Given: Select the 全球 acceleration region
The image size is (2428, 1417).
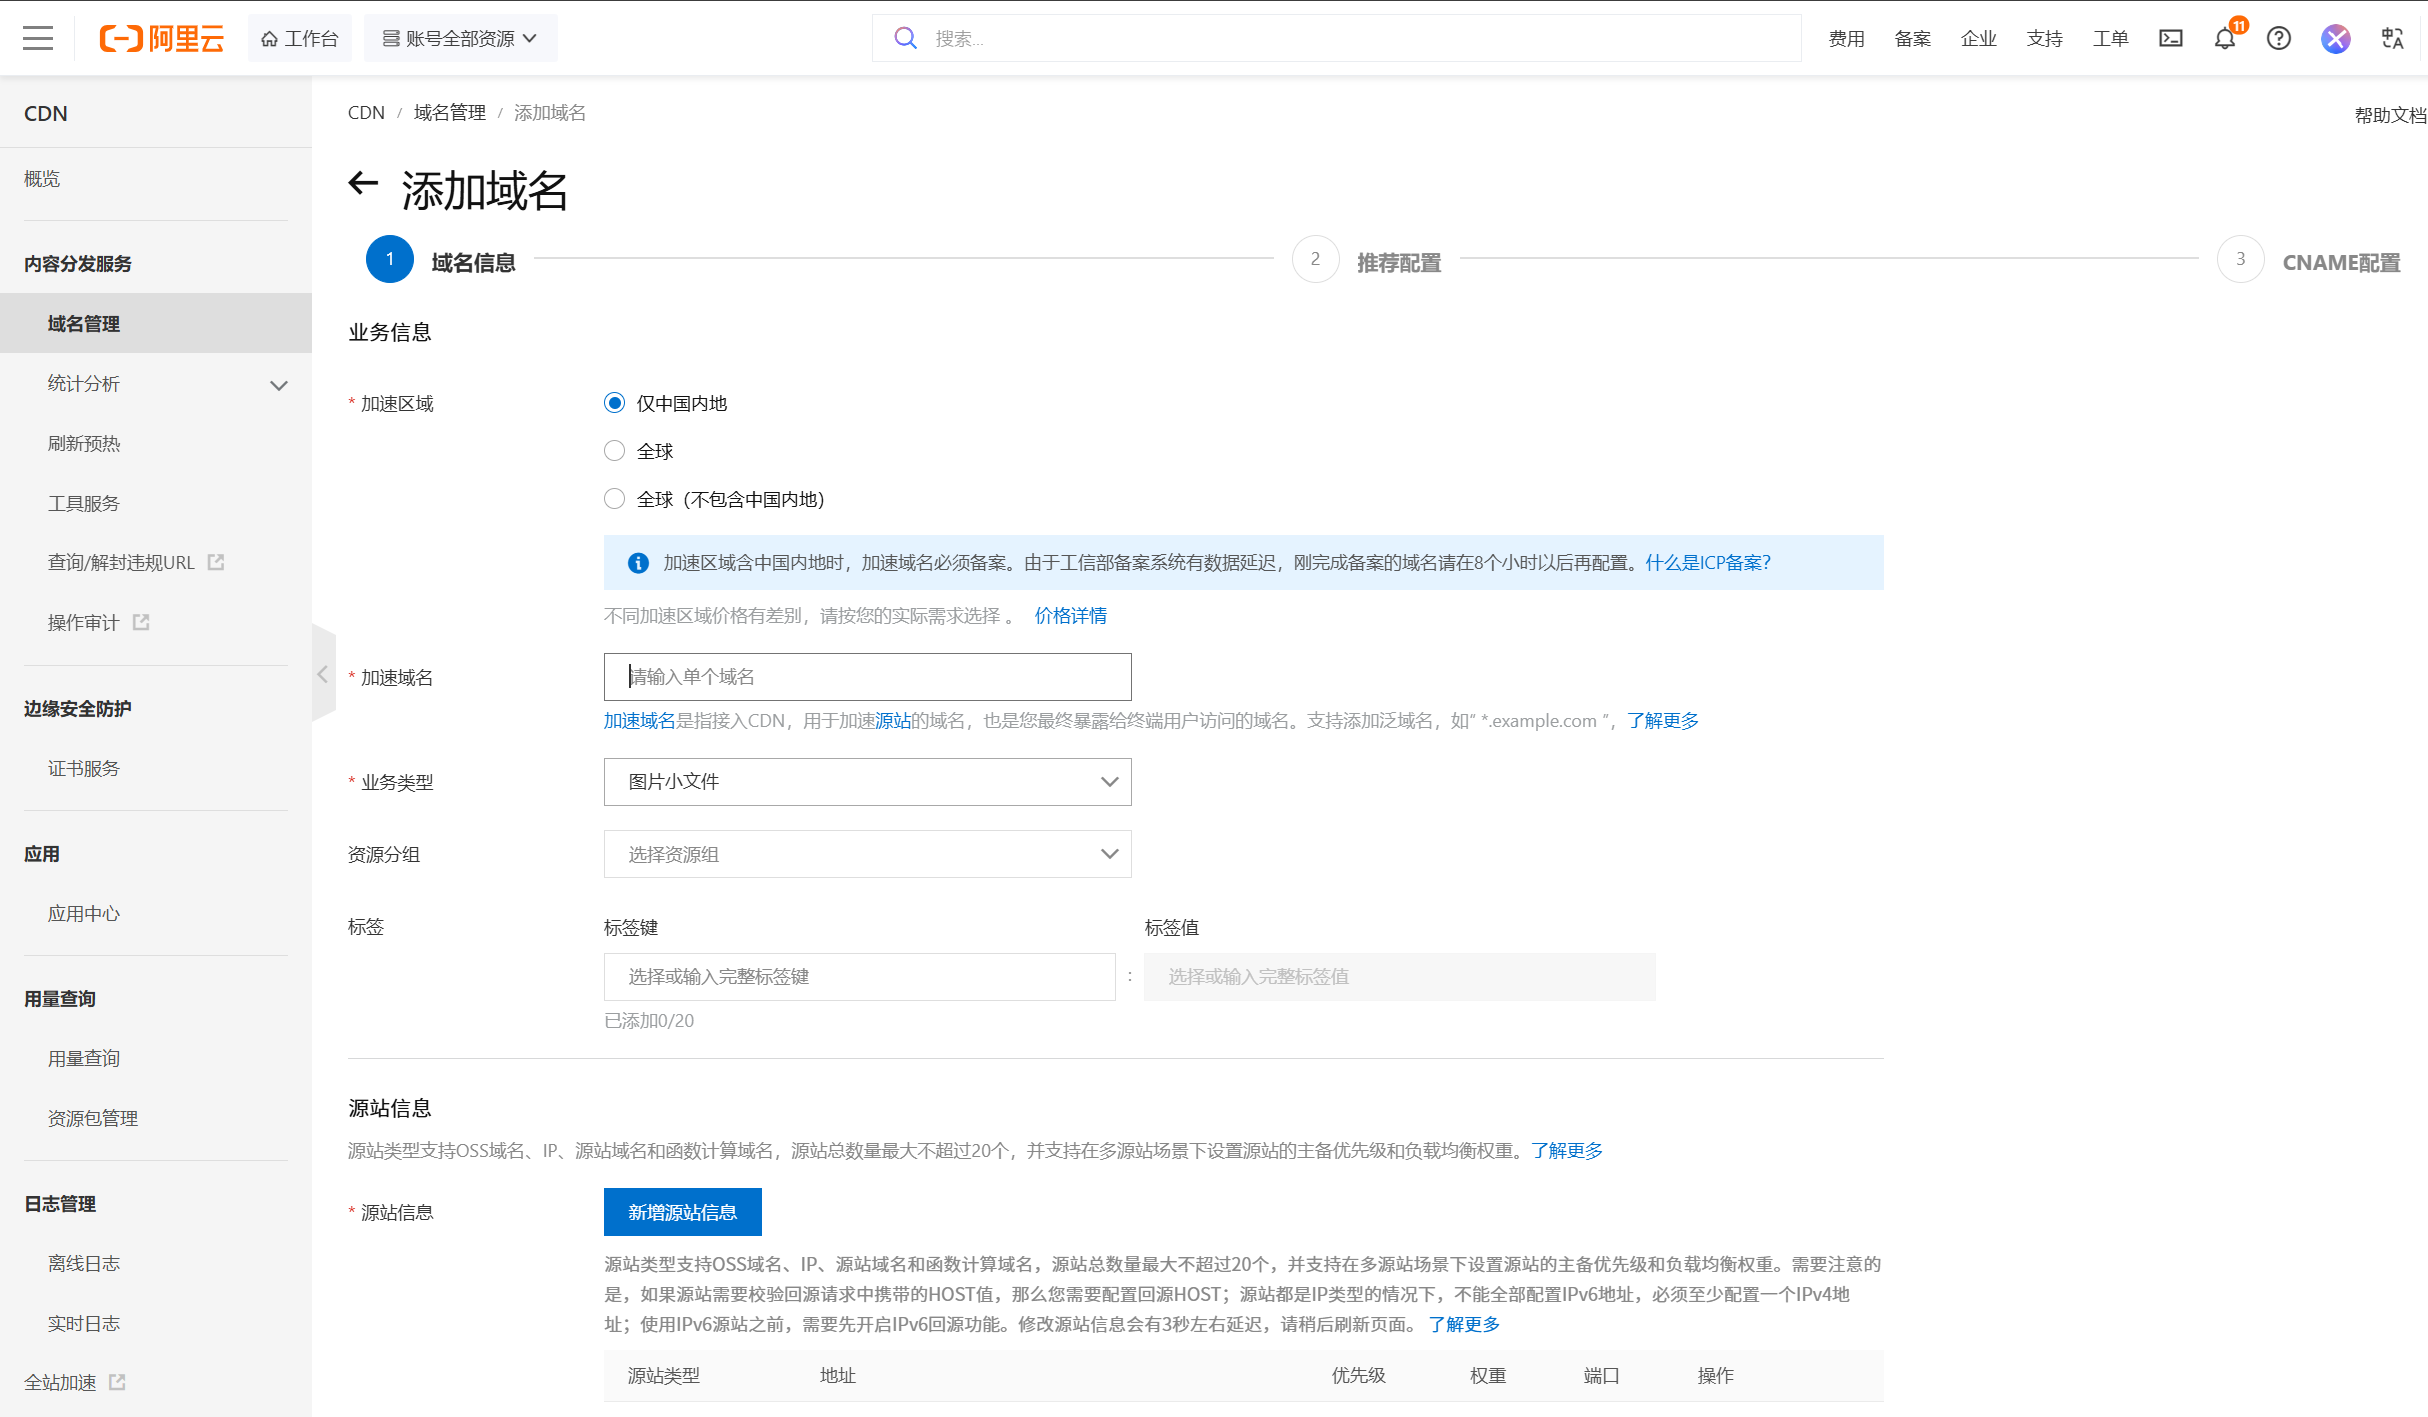Looking at the screenshot, I should 615,451.
